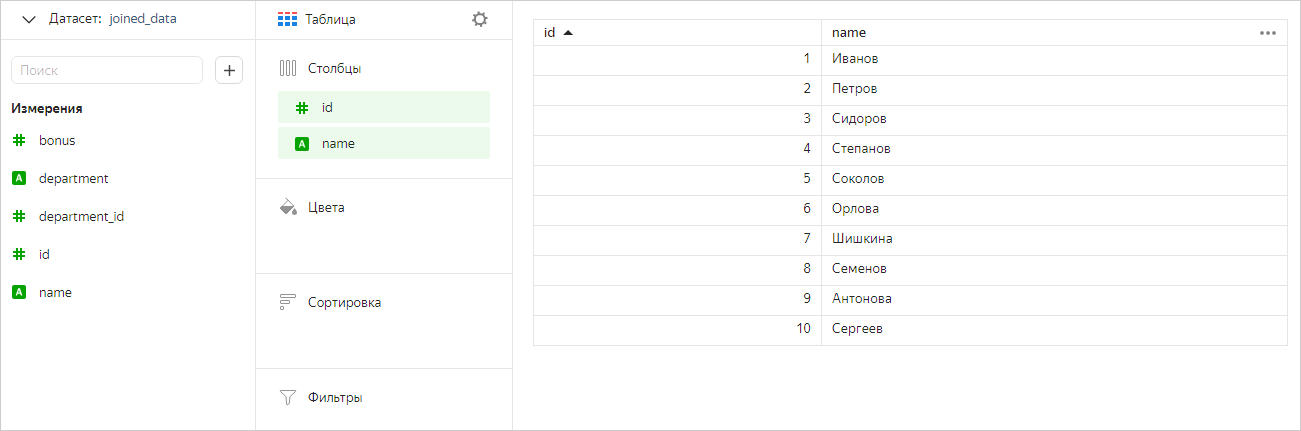Screen dimensions: 1301x431
Task: Click the Filters funnel icon
Action: 288,397
